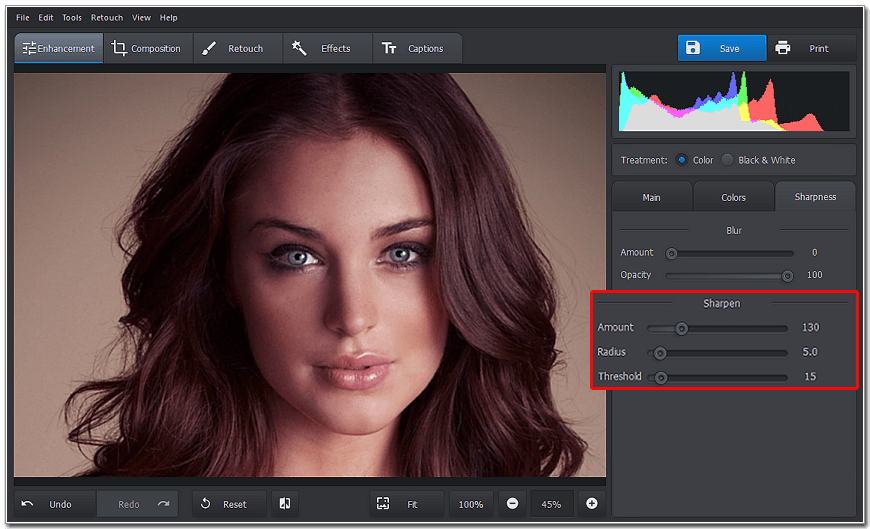This screenshot has width=870, height=529.
Task: Click the Undo arrow icon
Action: click(x=27, y=504)
